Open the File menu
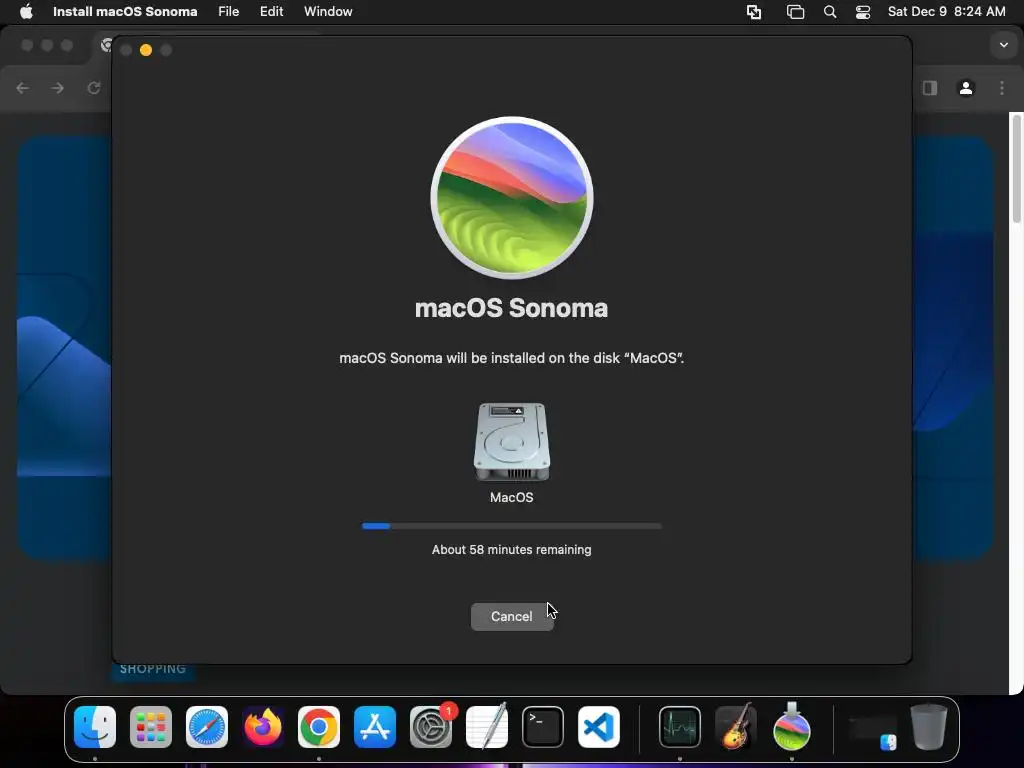 [x=229, y=12]
